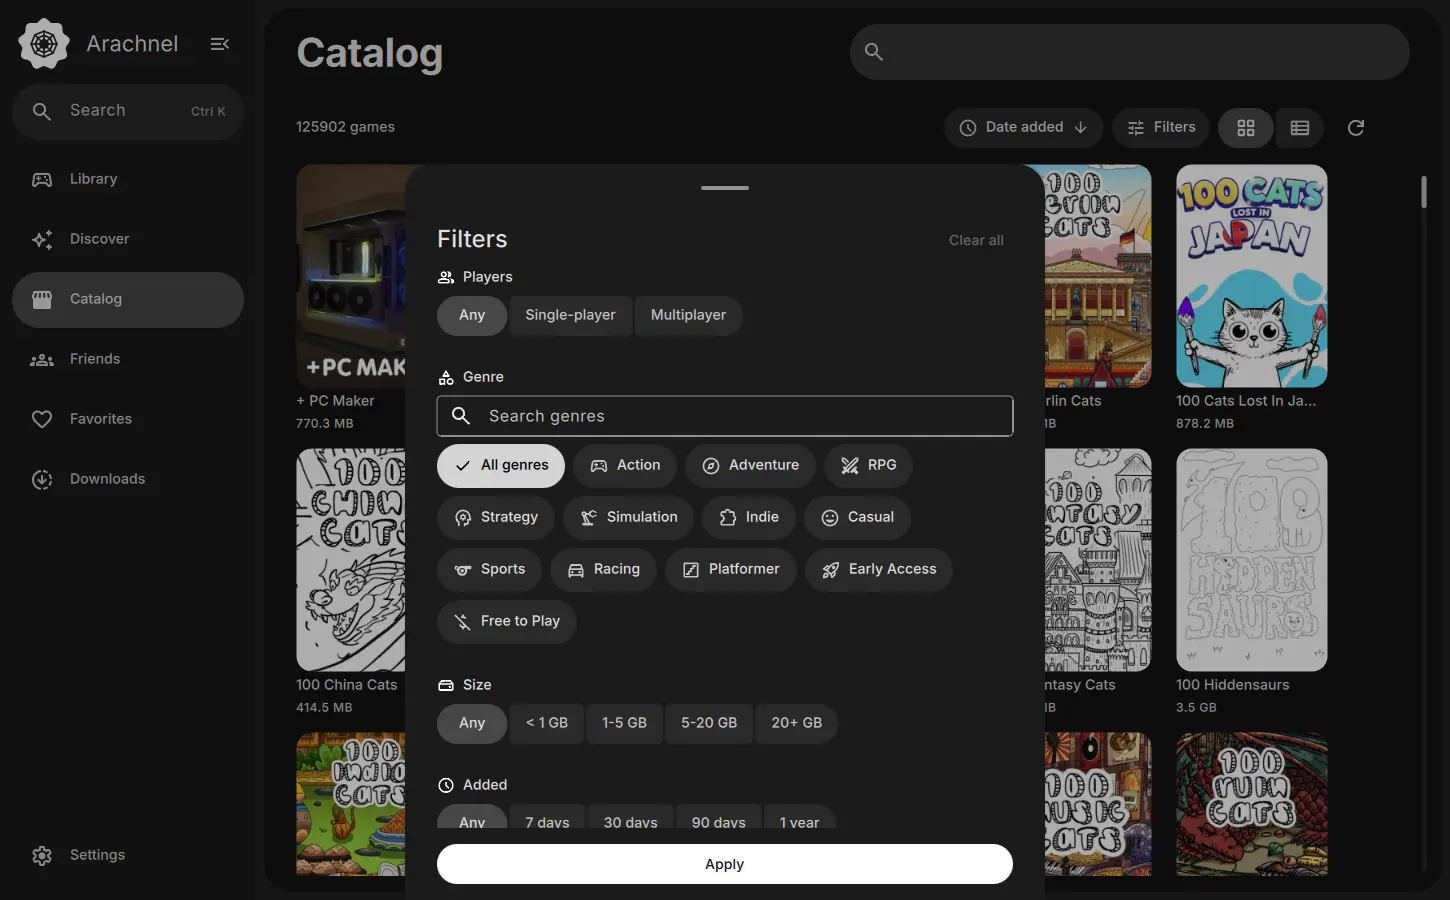Collapse the sidebar with the menu icon

tap(220, 44)
